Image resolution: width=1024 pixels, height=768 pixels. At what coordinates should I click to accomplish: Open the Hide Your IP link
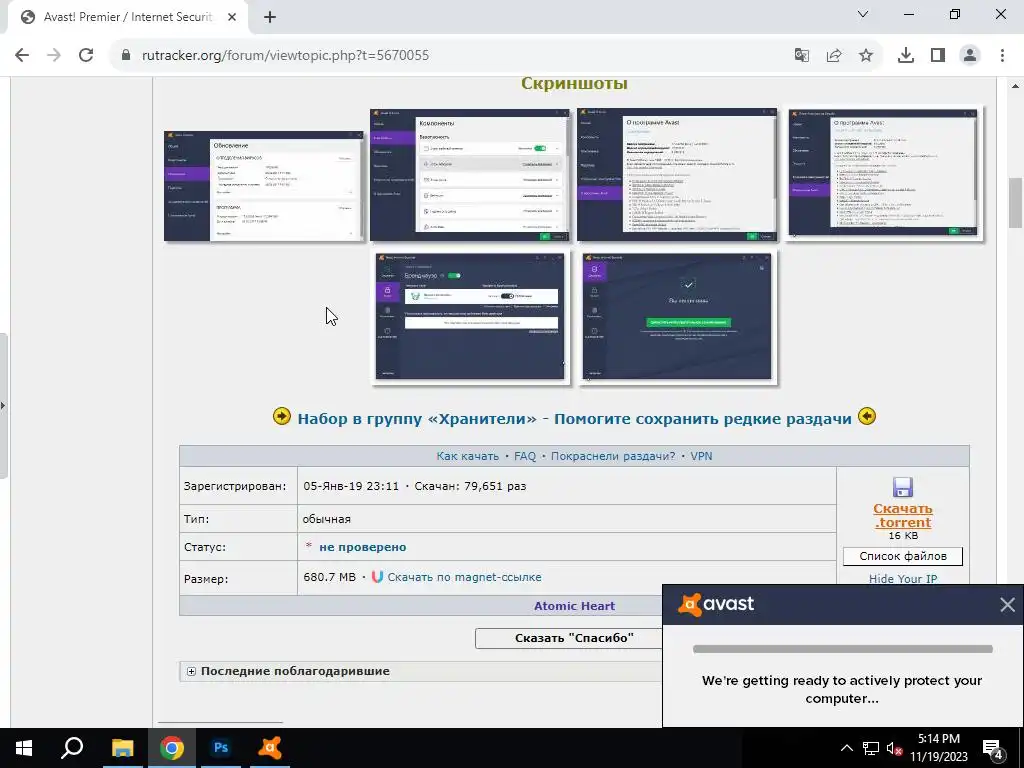pyautogui.click(x=903, y=579)
